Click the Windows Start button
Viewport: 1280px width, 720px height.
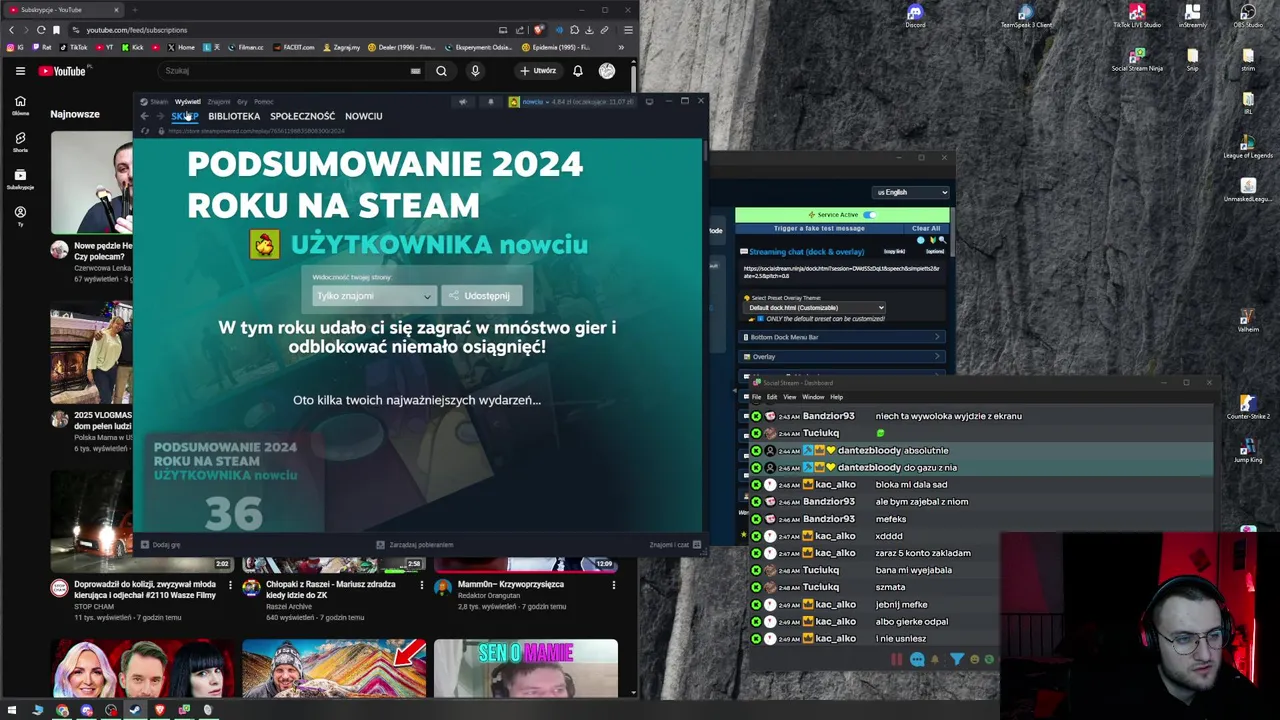click(12, 710)
